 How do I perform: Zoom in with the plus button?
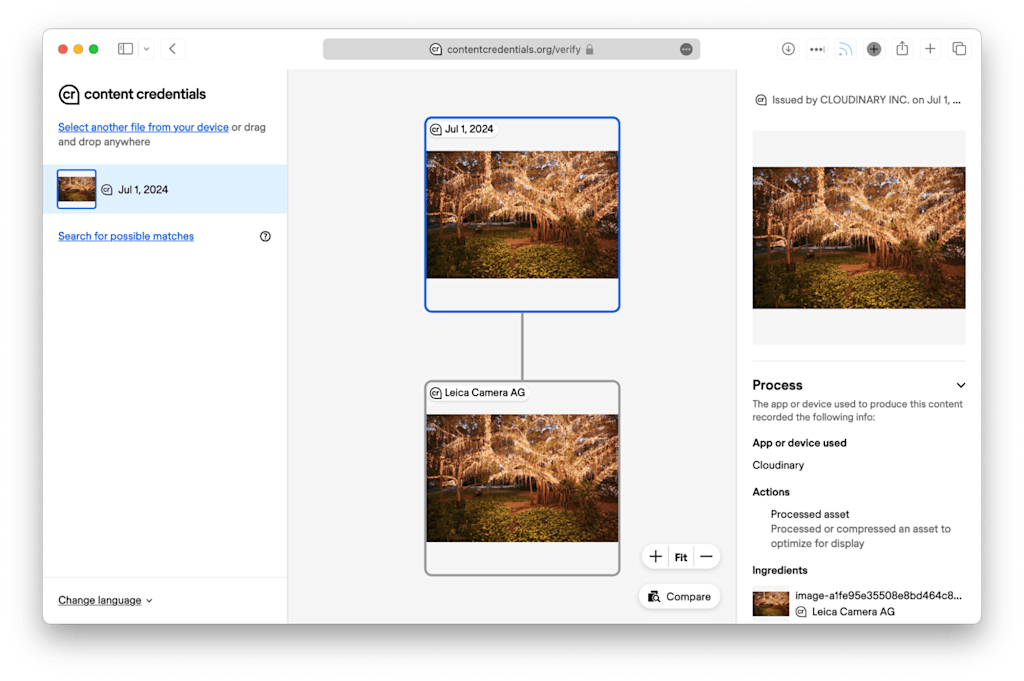(656, 557)
